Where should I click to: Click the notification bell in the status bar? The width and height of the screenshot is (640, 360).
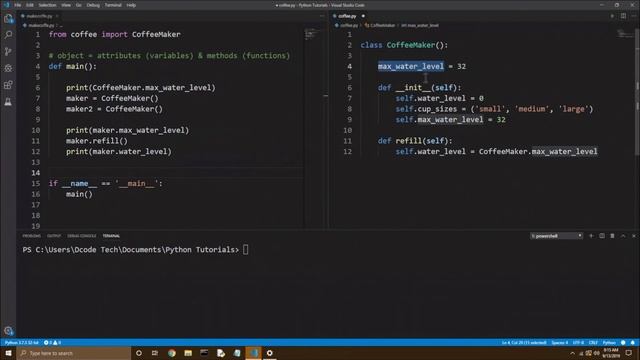633,342
